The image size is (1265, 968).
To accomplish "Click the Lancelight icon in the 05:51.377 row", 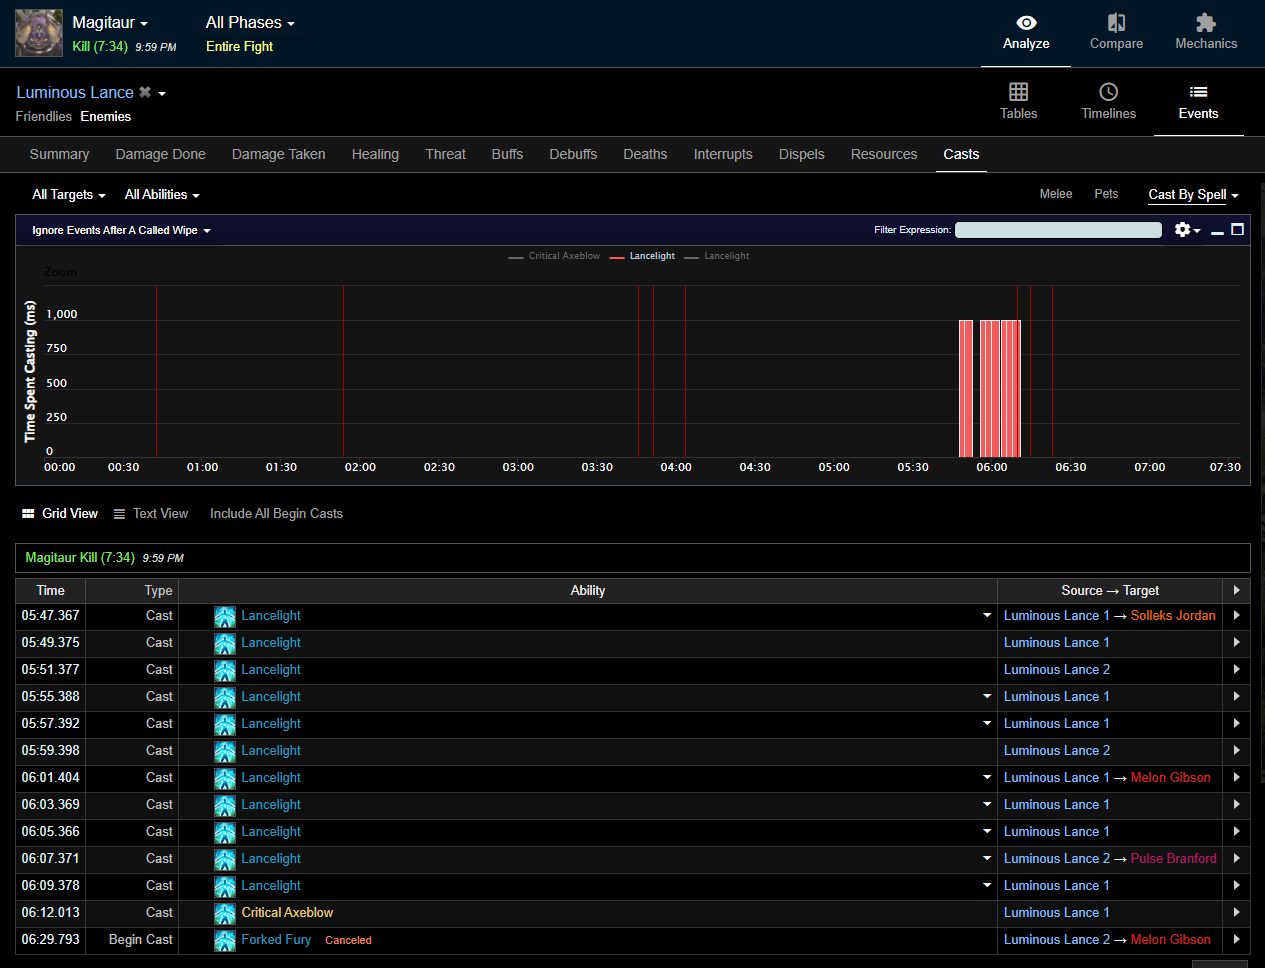I will tap(225, 670).
